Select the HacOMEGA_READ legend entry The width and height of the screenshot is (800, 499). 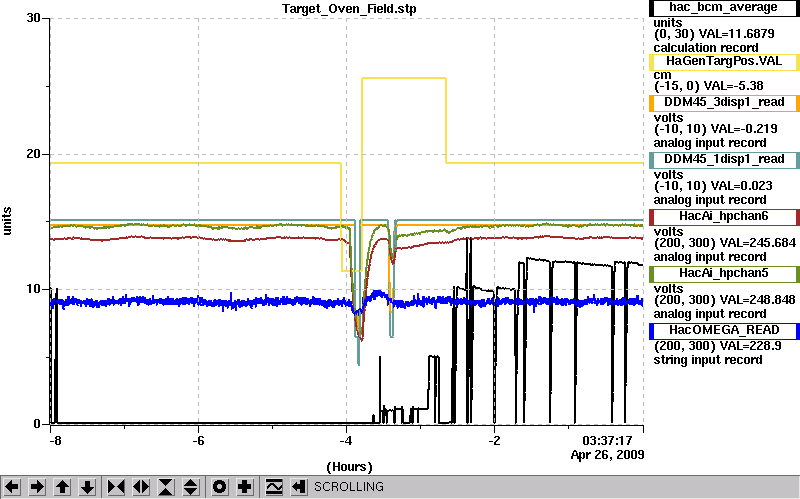pyautogui.click(x=724, y=331)
